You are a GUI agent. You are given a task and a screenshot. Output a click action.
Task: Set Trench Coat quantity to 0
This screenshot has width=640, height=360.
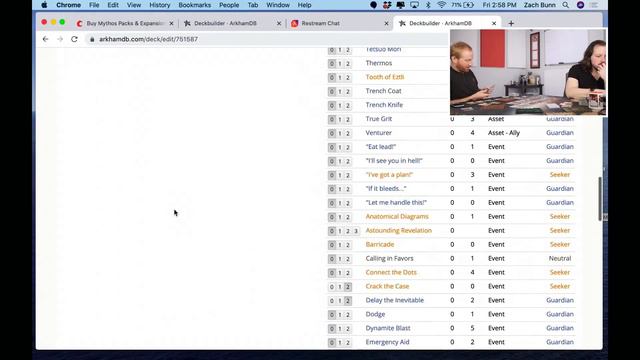(x=331, y=91)
